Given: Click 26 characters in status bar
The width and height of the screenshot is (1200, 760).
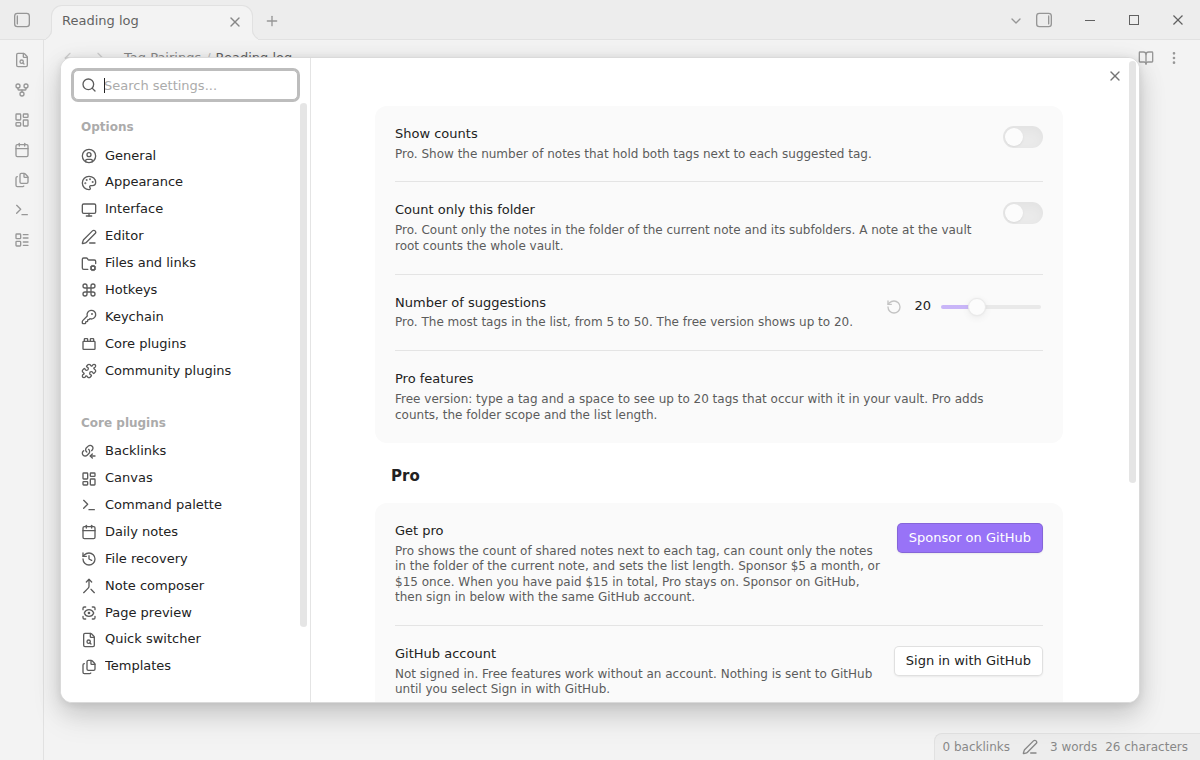Looking at the screenshot, I should 1147,747.
